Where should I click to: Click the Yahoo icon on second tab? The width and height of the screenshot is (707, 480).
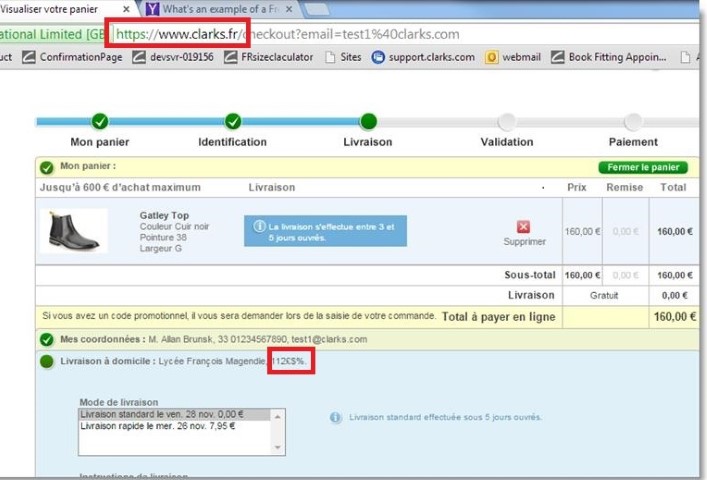152,9
